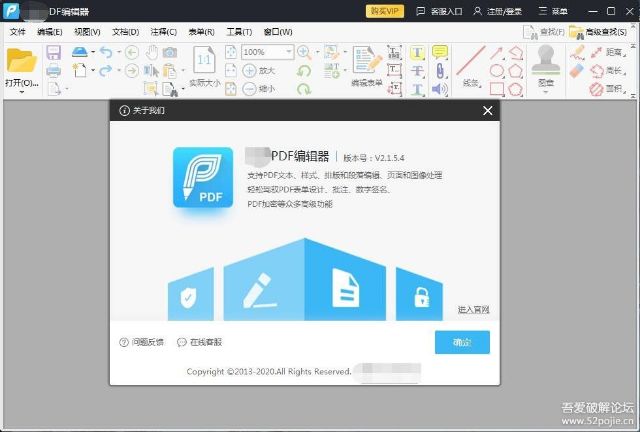640x432 pixels.
Task: Click the paperclip attachment tool
Action: [x=440, y=71]
